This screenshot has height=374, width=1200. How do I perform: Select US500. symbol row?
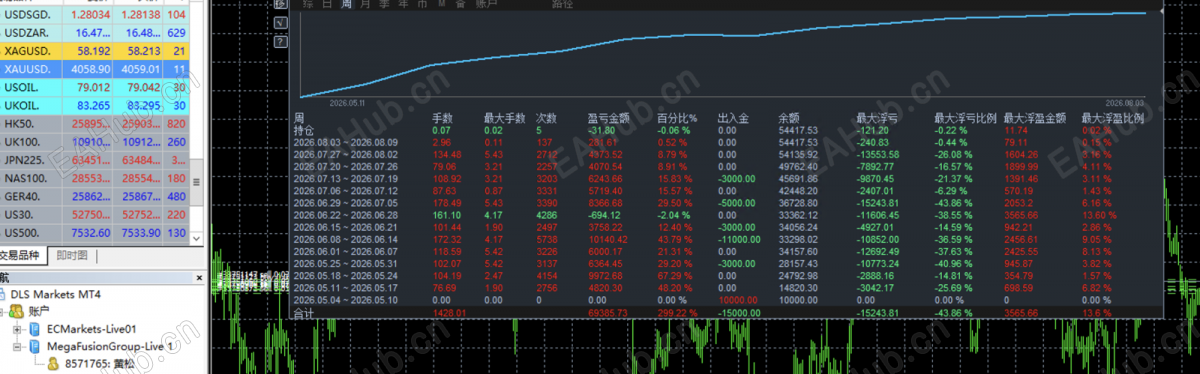coord(95,234)
